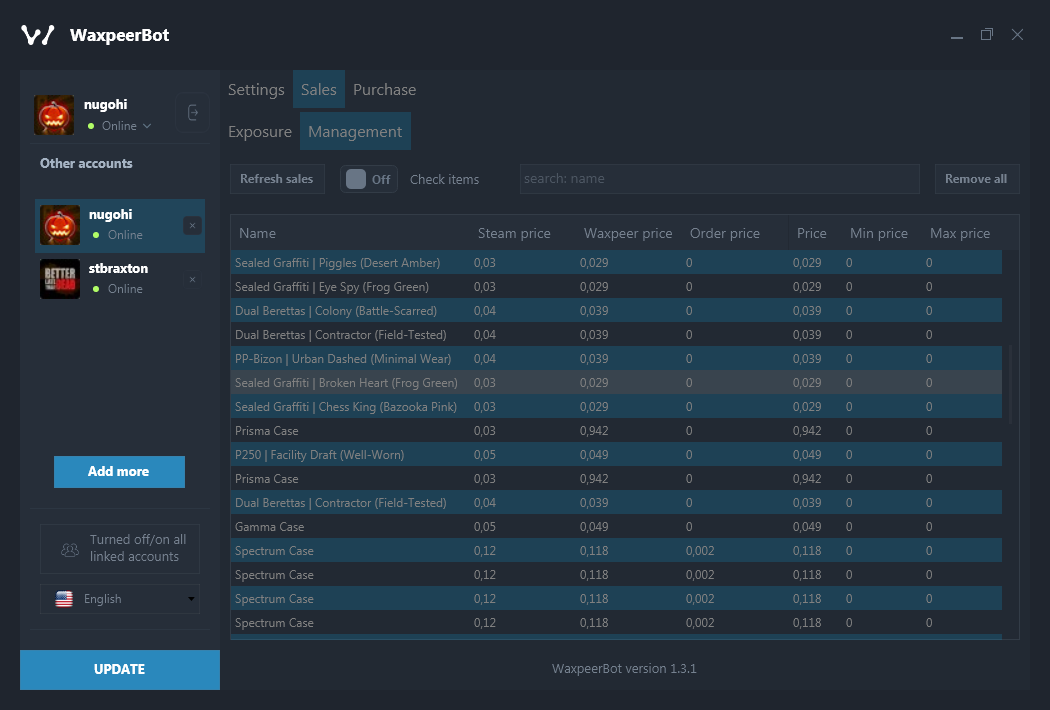This screenshot has width=1050, height=710.
Task: Sort by the Steam price column header
Action: point(514,233)
